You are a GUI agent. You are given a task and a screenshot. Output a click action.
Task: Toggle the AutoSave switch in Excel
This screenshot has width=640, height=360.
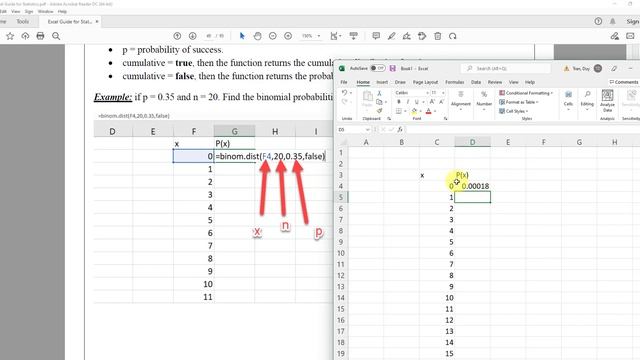pyautogui.click(x=378, y=68)
